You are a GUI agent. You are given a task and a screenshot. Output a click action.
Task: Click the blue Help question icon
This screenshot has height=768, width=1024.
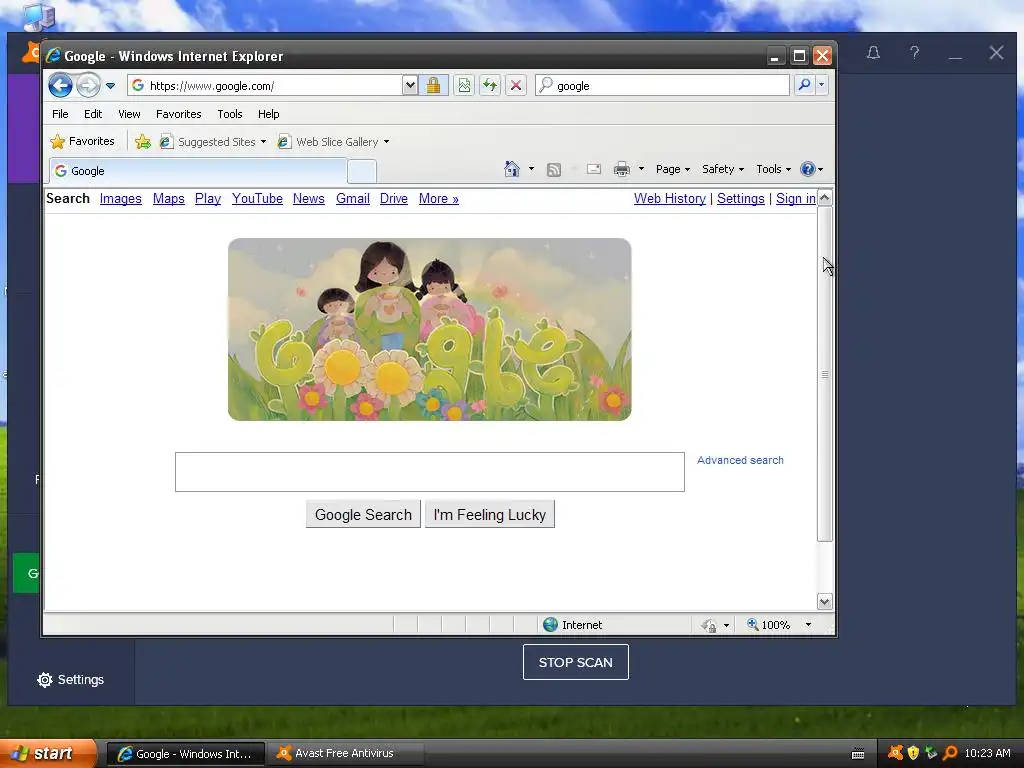[x=808, y=169]
